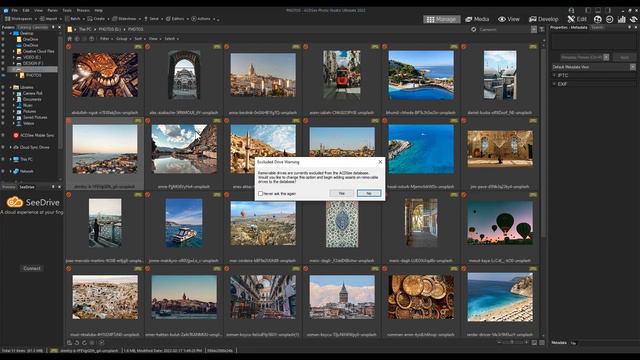Screen dimensions: 640x360
Task: Select DESIGN (F:) drive in folder tree
Action: pos(33,64)
